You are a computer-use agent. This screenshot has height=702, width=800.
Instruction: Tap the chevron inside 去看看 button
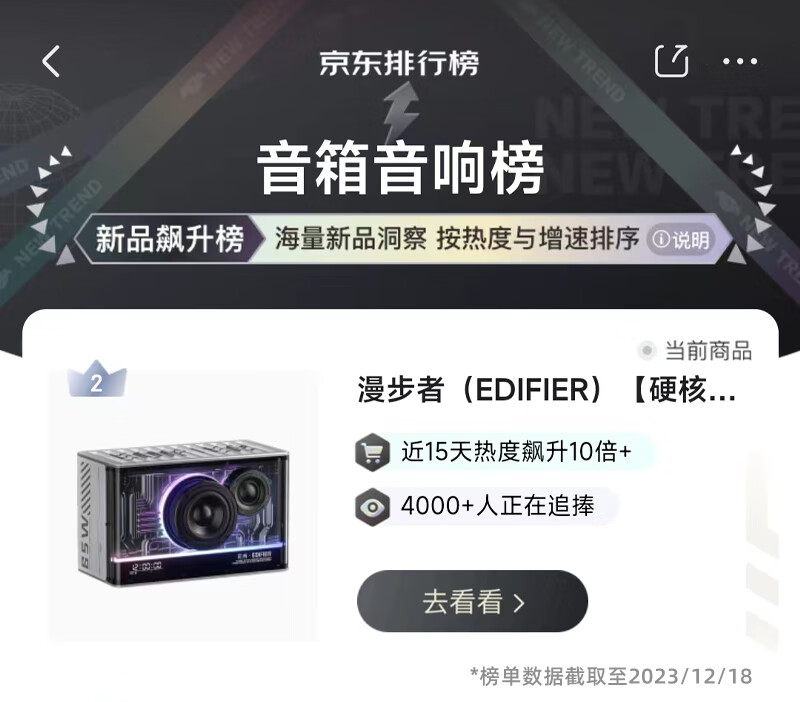519,603
